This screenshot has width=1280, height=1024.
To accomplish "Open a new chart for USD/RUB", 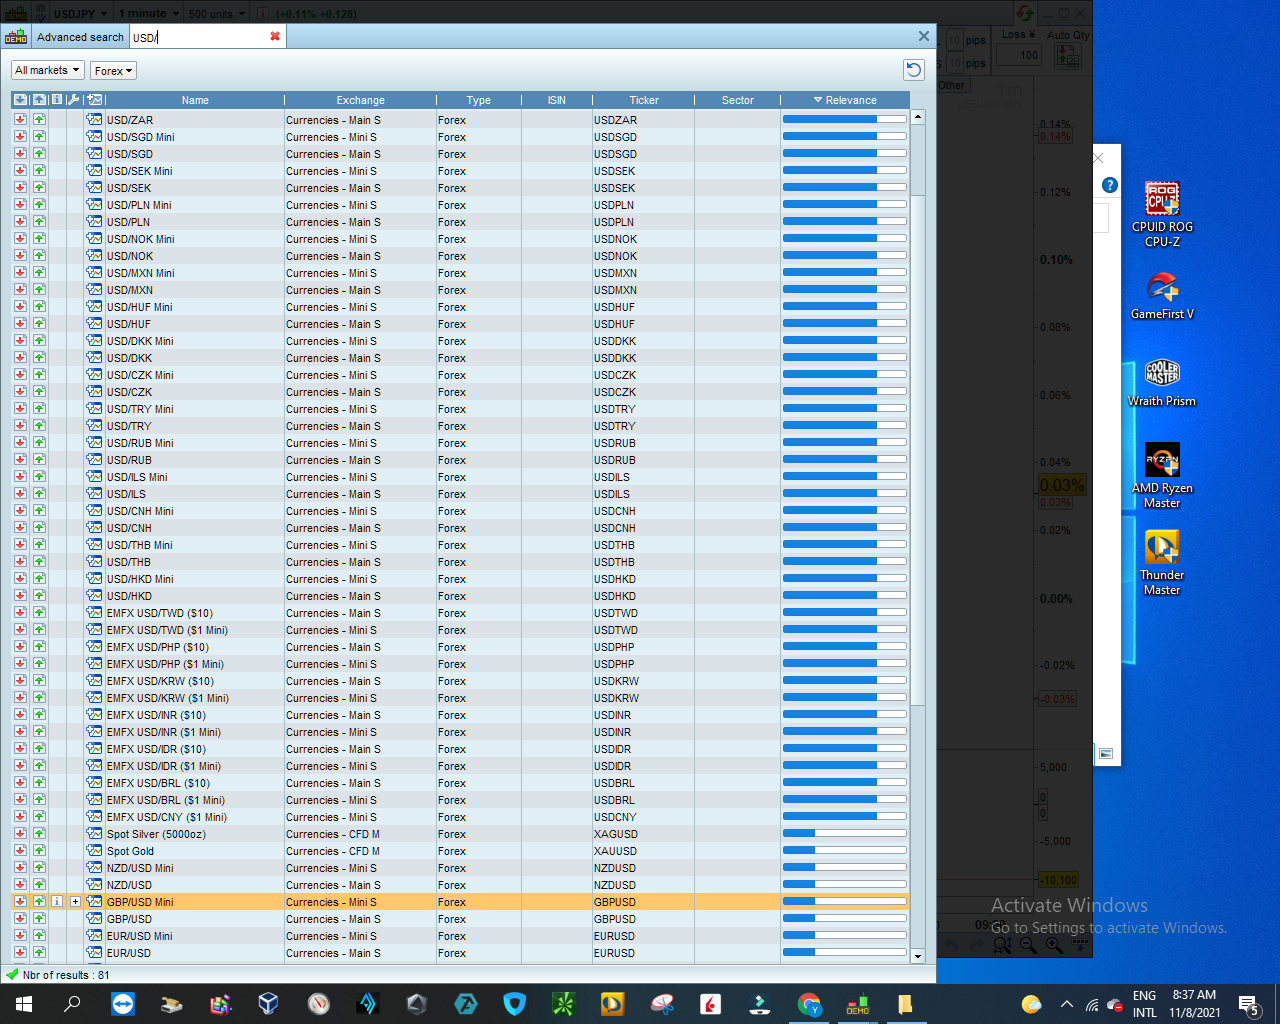I will [94, 459].
